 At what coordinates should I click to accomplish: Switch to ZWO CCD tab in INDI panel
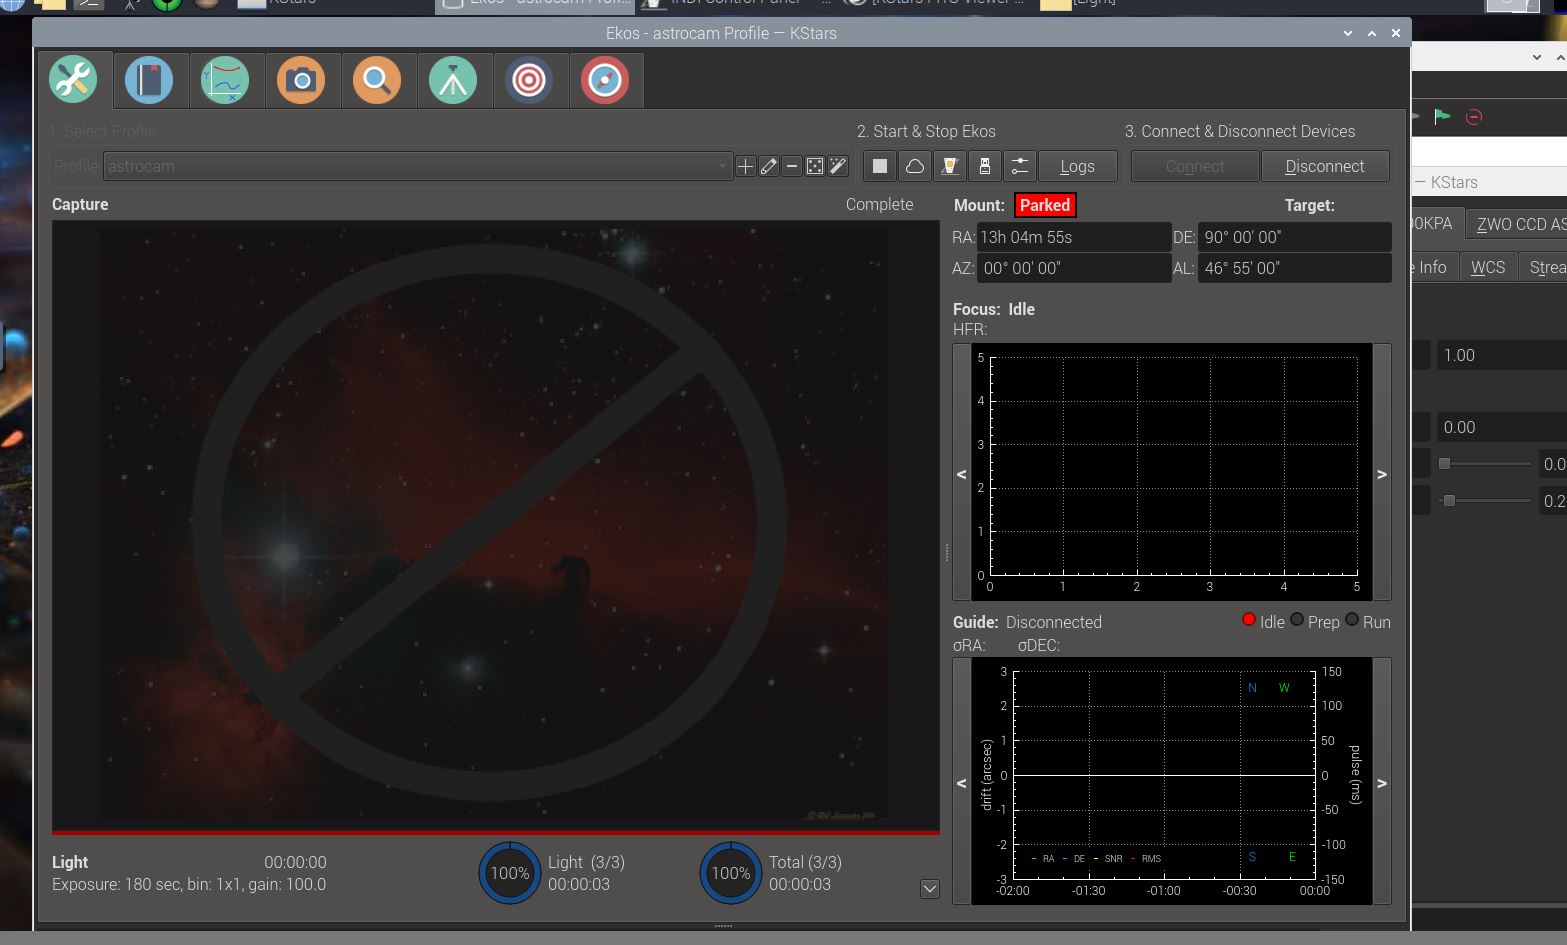coord(1518,224)
